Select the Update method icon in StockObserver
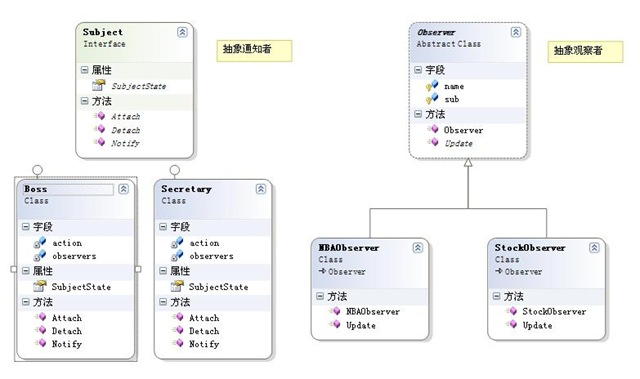The image size is (640, 379). point(511,324)
